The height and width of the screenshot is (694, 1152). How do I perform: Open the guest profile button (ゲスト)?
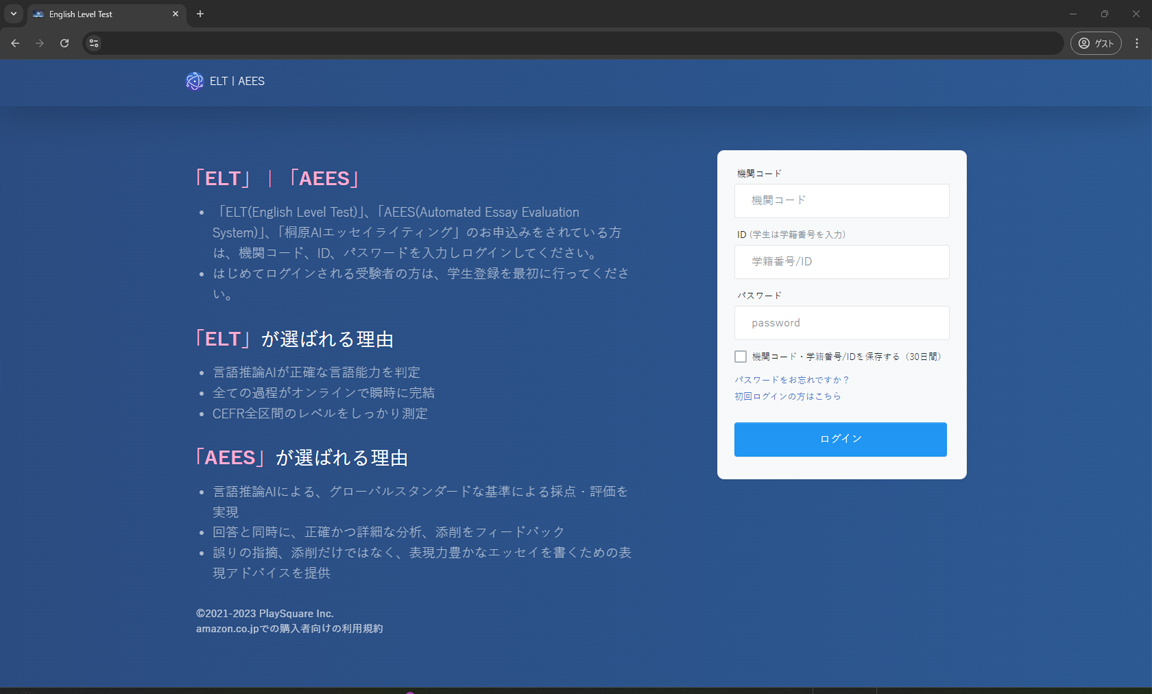click(x=1095, y=43)
